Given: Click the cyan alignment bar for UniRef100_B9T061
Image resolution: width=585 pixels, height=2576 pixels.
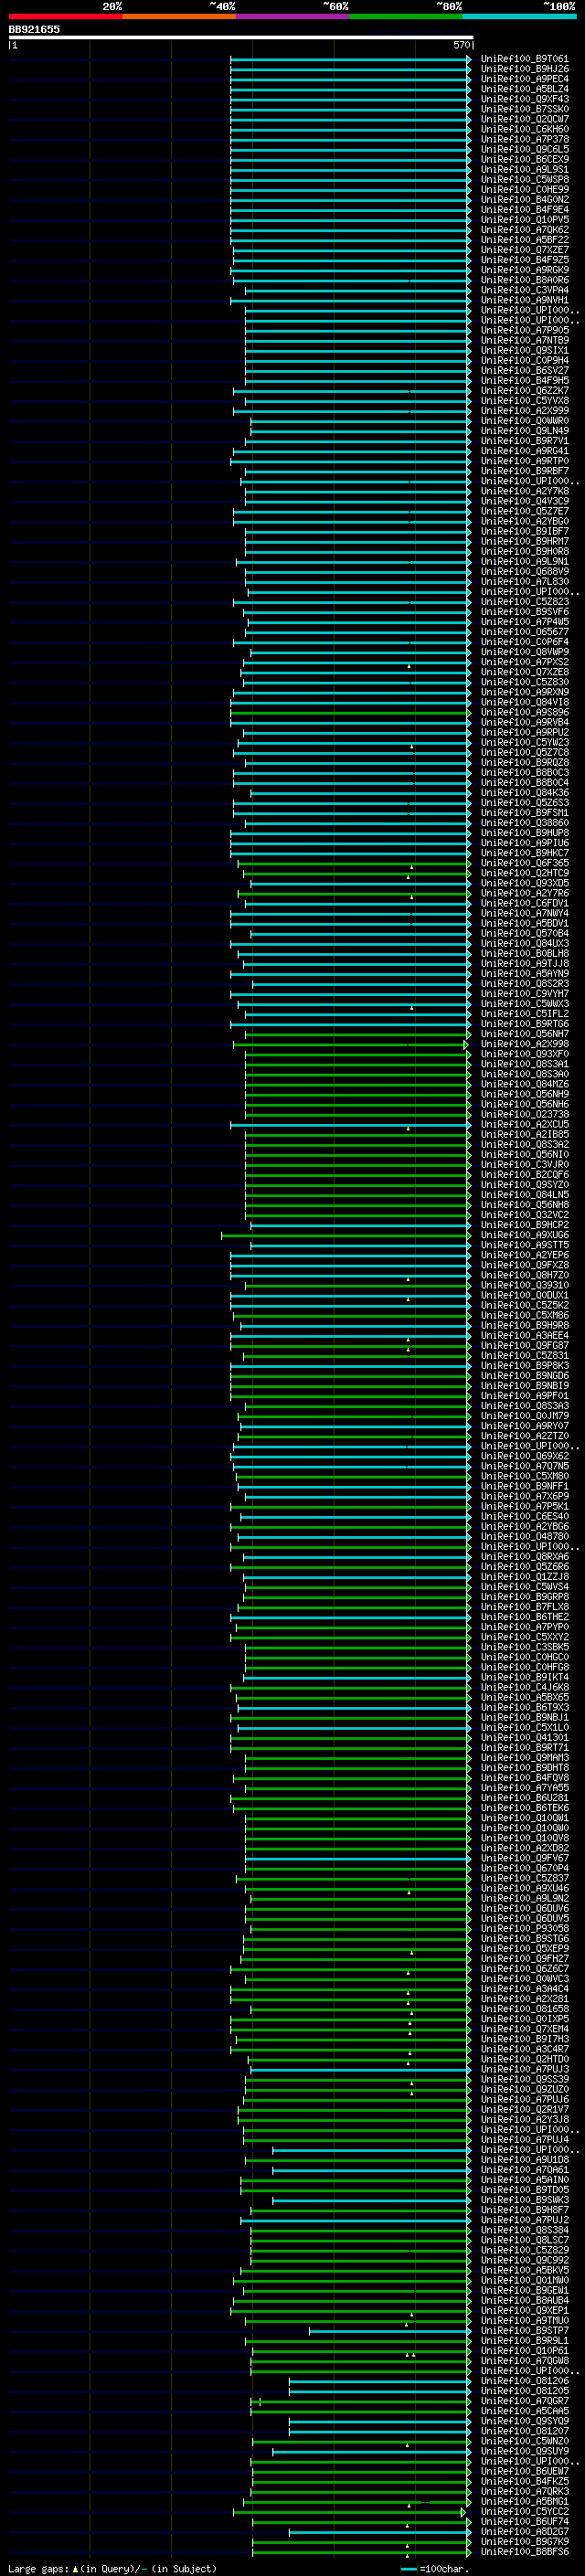Looking at the screenshot, I should (x=350, y=59).
